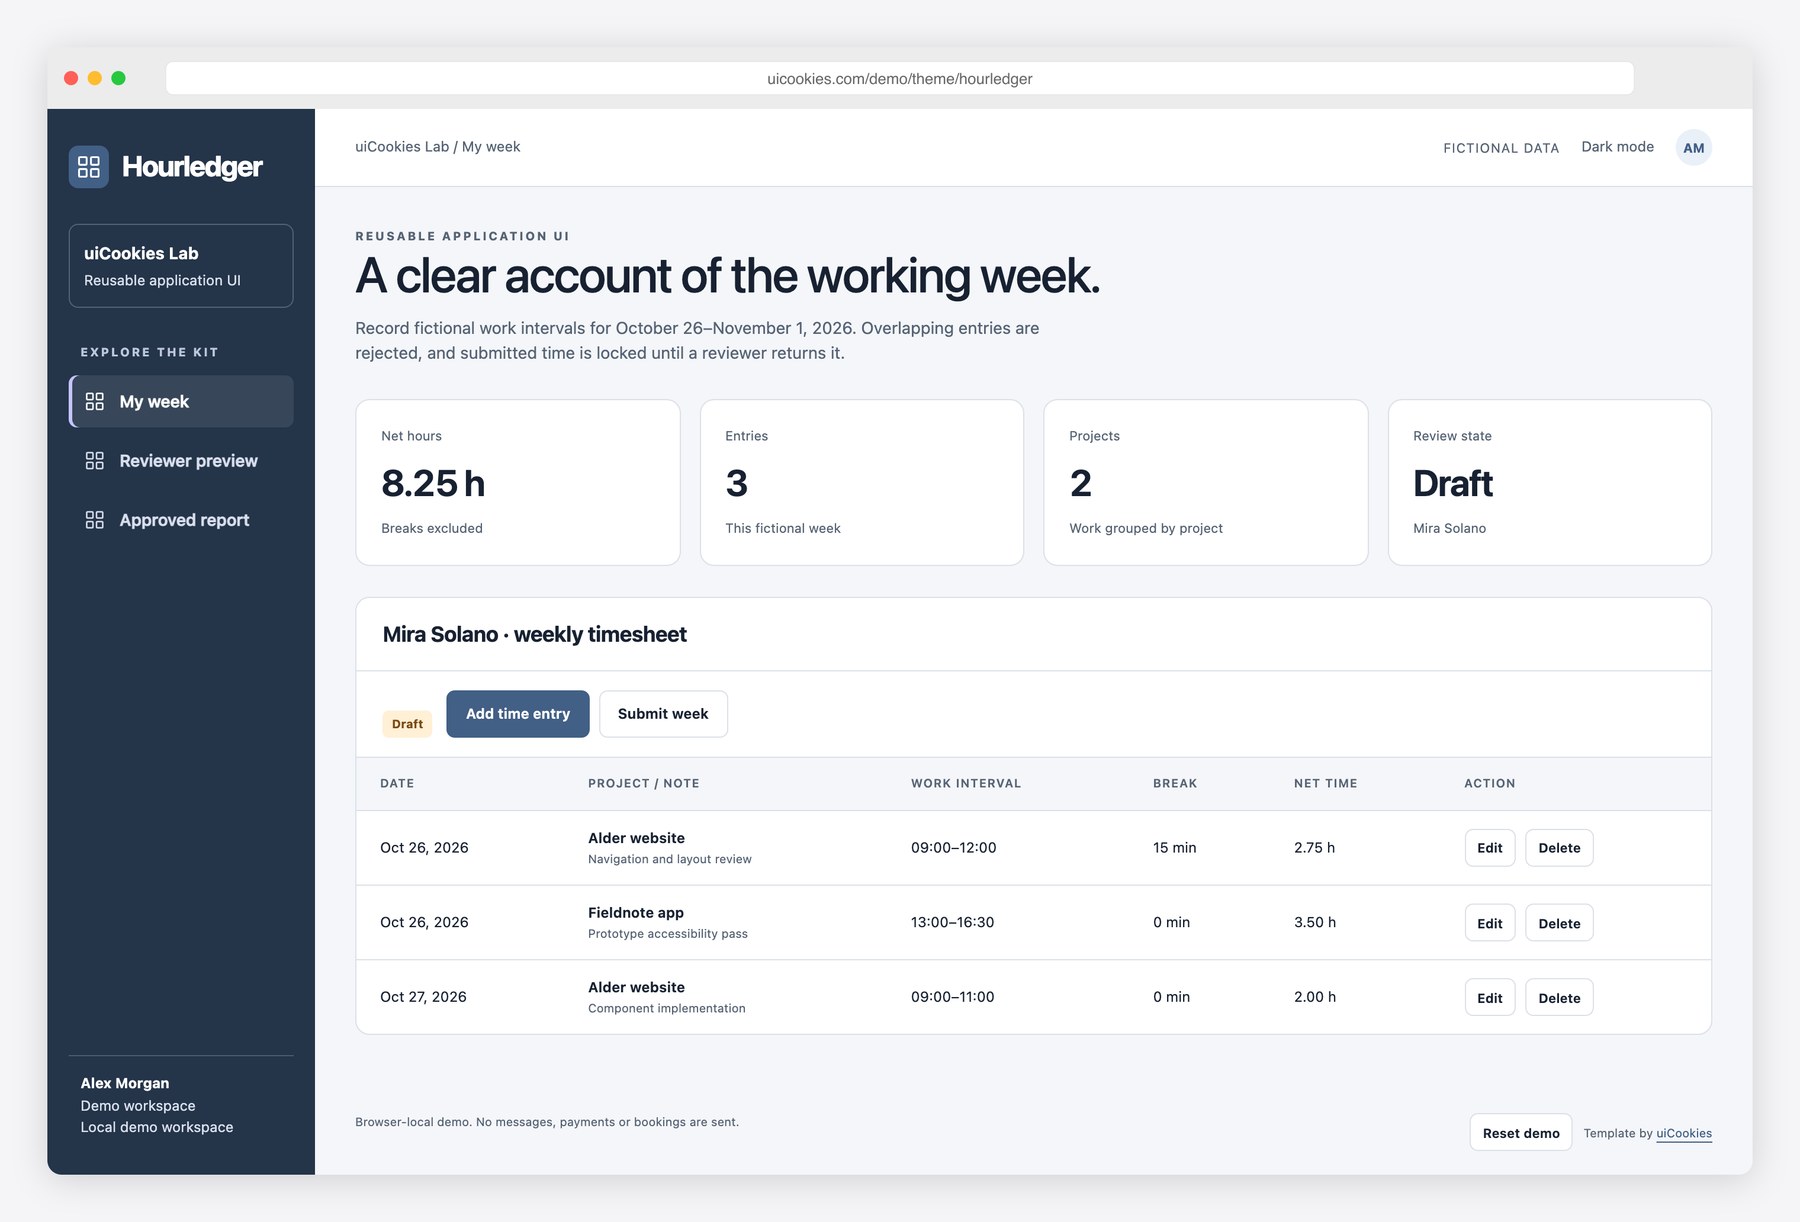
Task: Edit the Fieldnote app entry
Action: [x=1490, y=923]
